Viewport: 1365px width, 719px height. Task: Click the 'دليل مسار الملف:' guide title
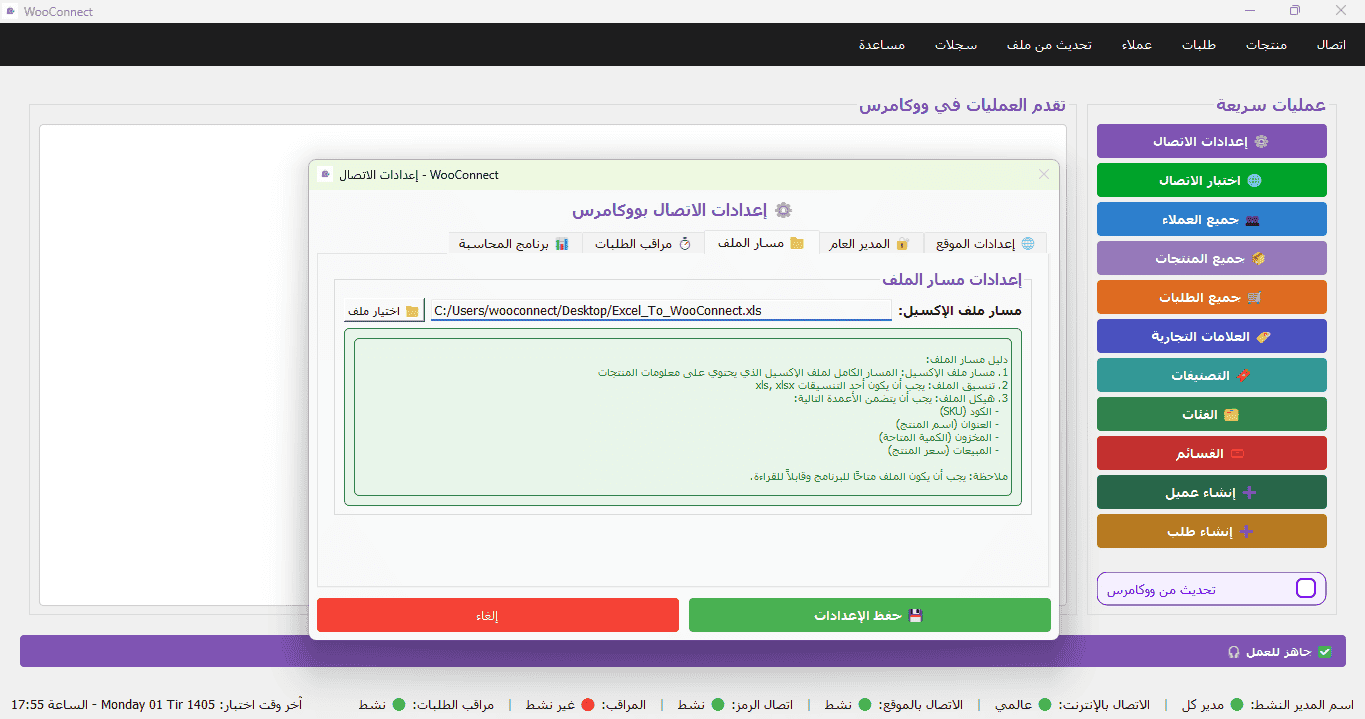point(967,359)
